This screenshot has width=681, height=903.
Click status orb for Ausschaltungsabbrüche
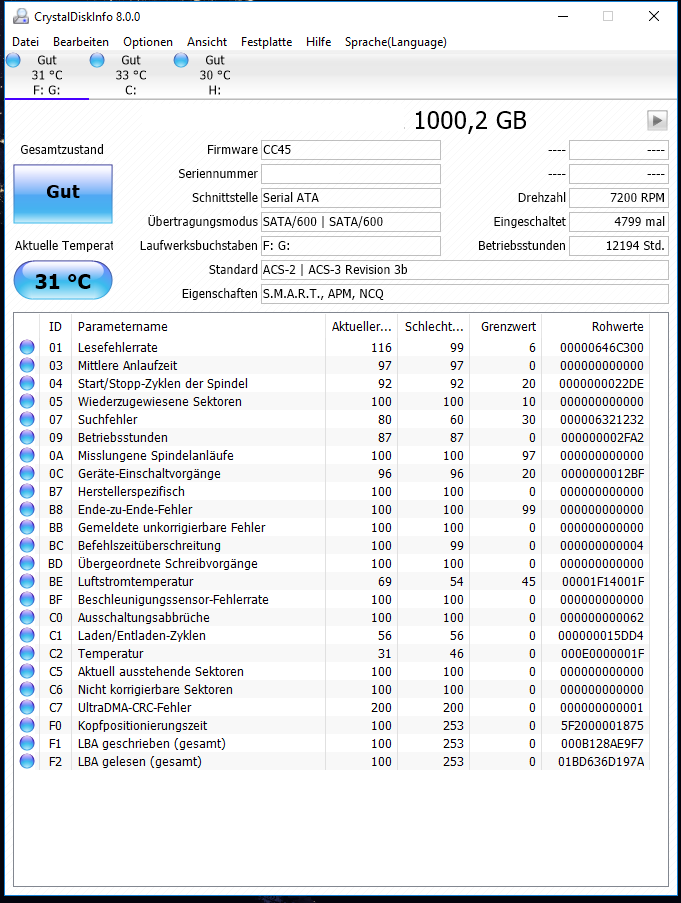(27, 617)
